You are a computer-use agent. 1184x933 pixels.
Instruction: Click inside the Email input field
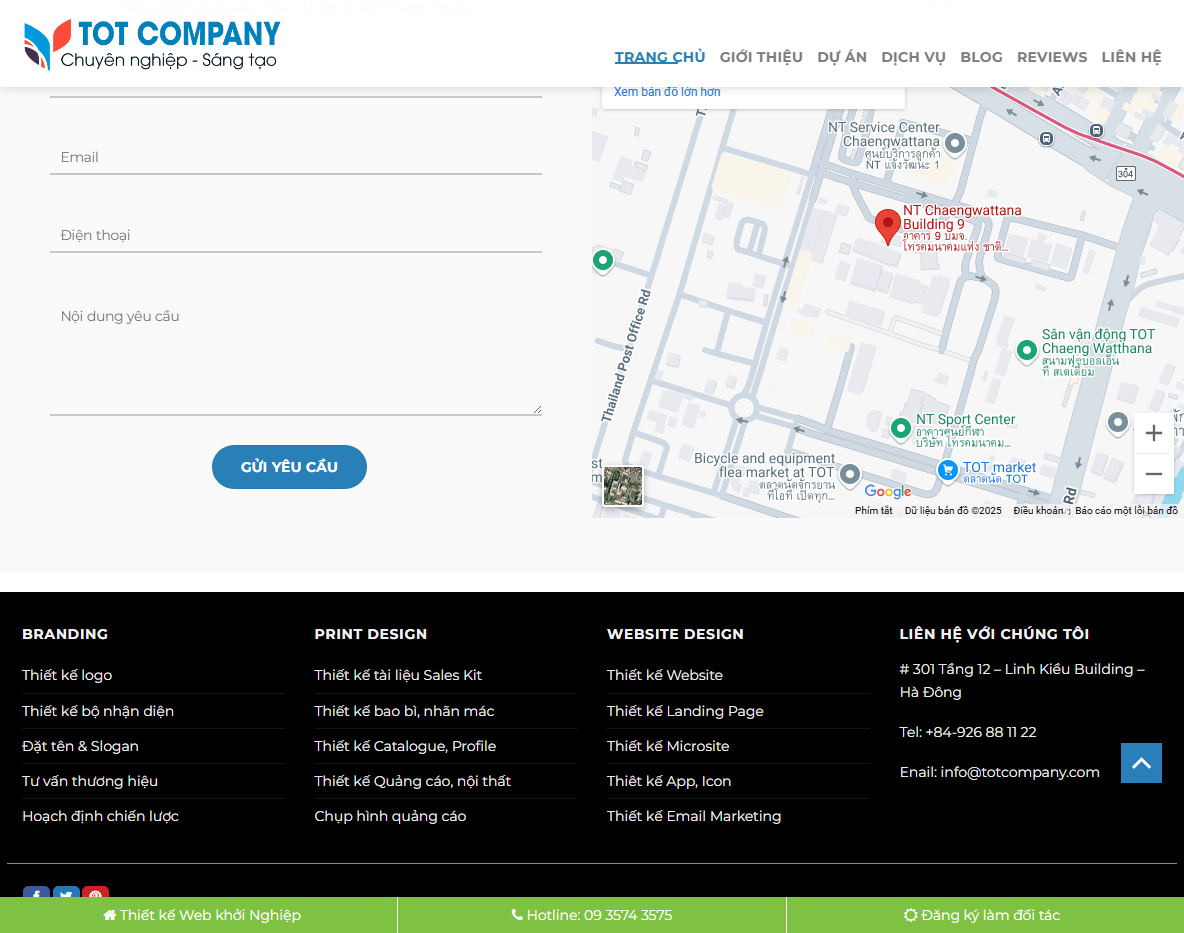point(296,157)
